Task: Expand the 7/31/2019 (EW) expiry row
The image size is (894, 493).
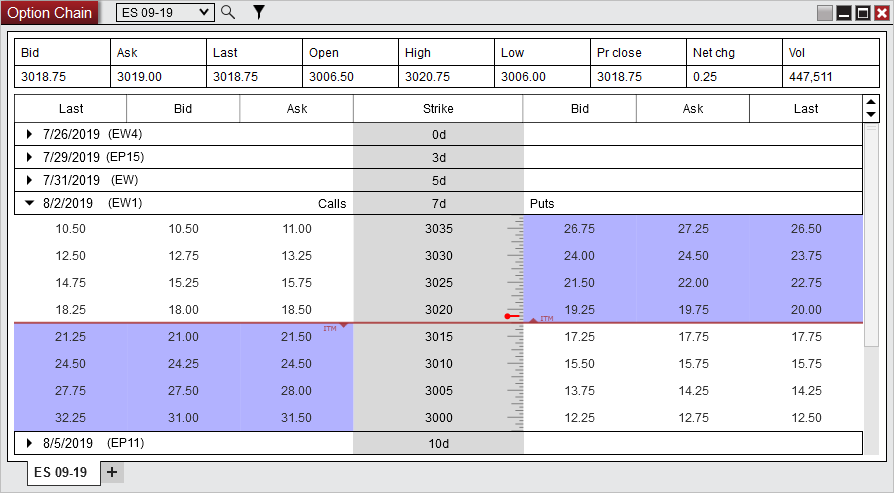Action: pos(30,180)
